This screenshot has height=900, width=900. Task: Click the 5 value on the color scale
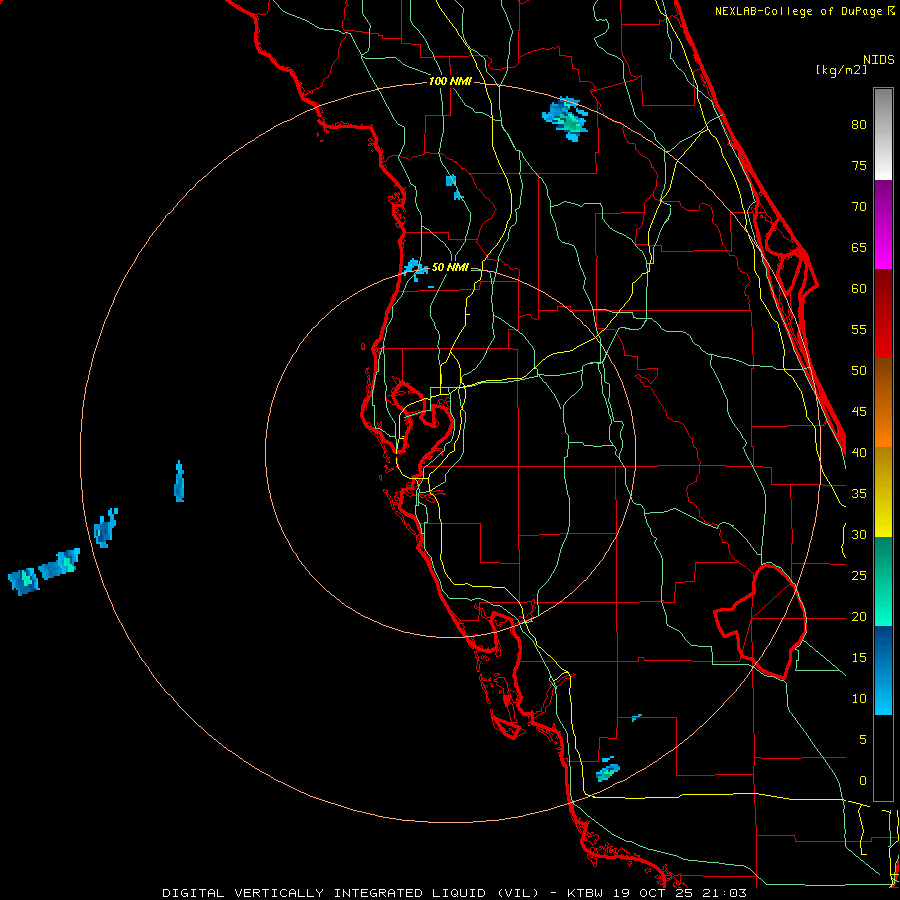tap(863, 739)
